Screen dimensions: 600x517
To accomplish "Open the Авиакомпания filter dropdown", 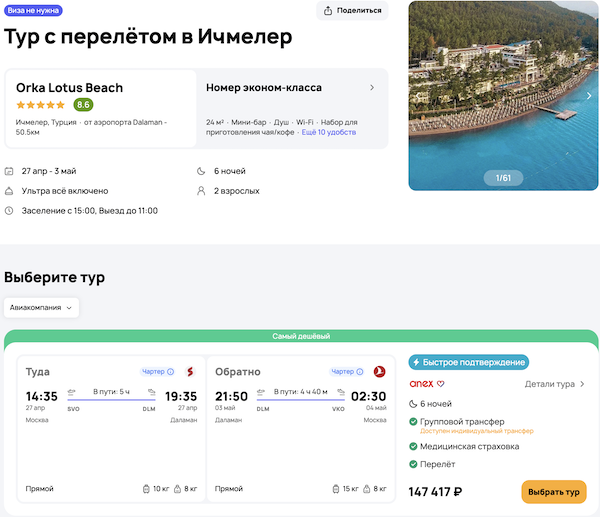I will pos(42,308).
